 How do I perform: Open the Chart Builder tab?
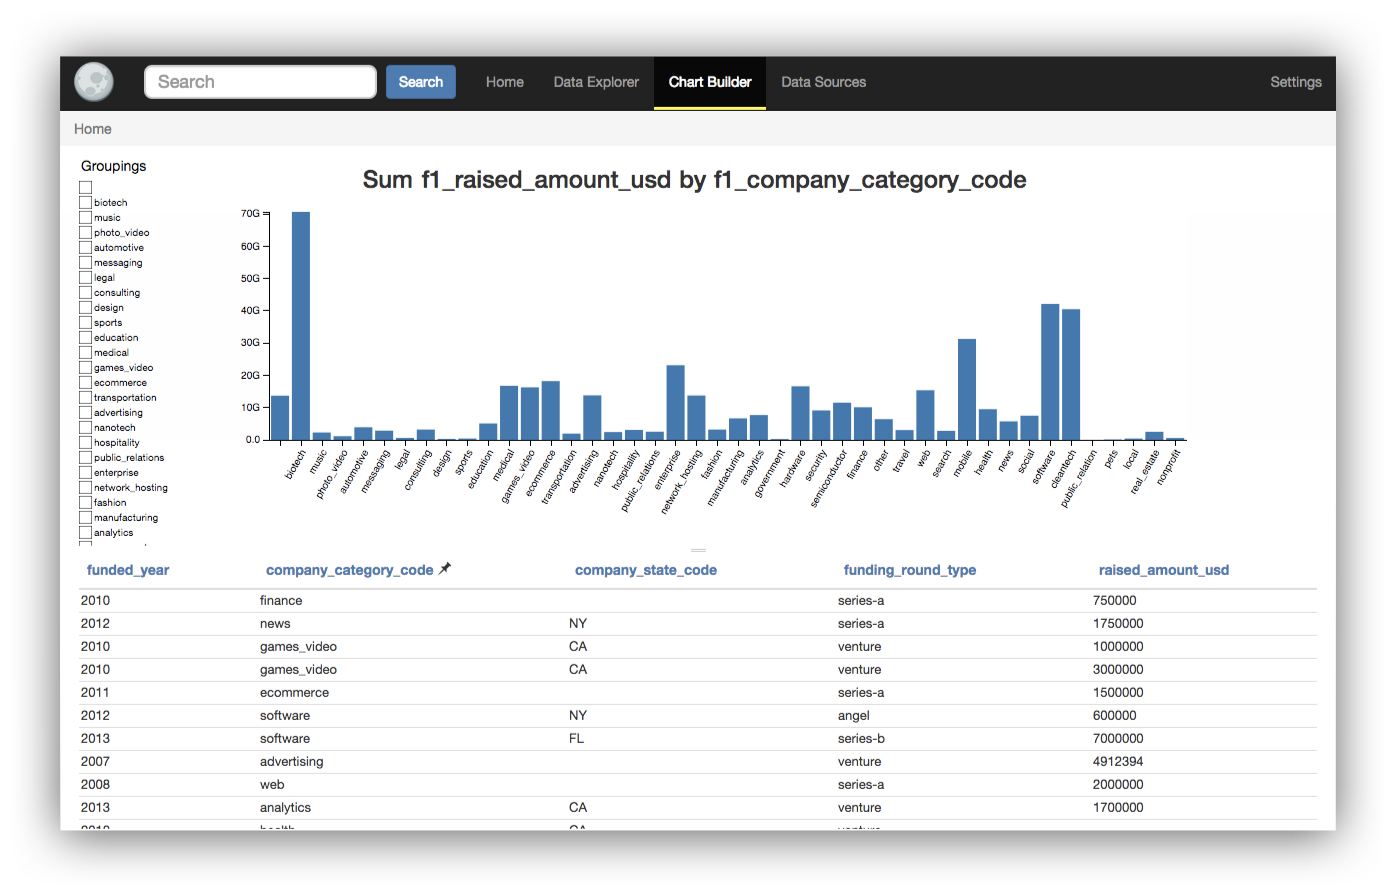710,82
